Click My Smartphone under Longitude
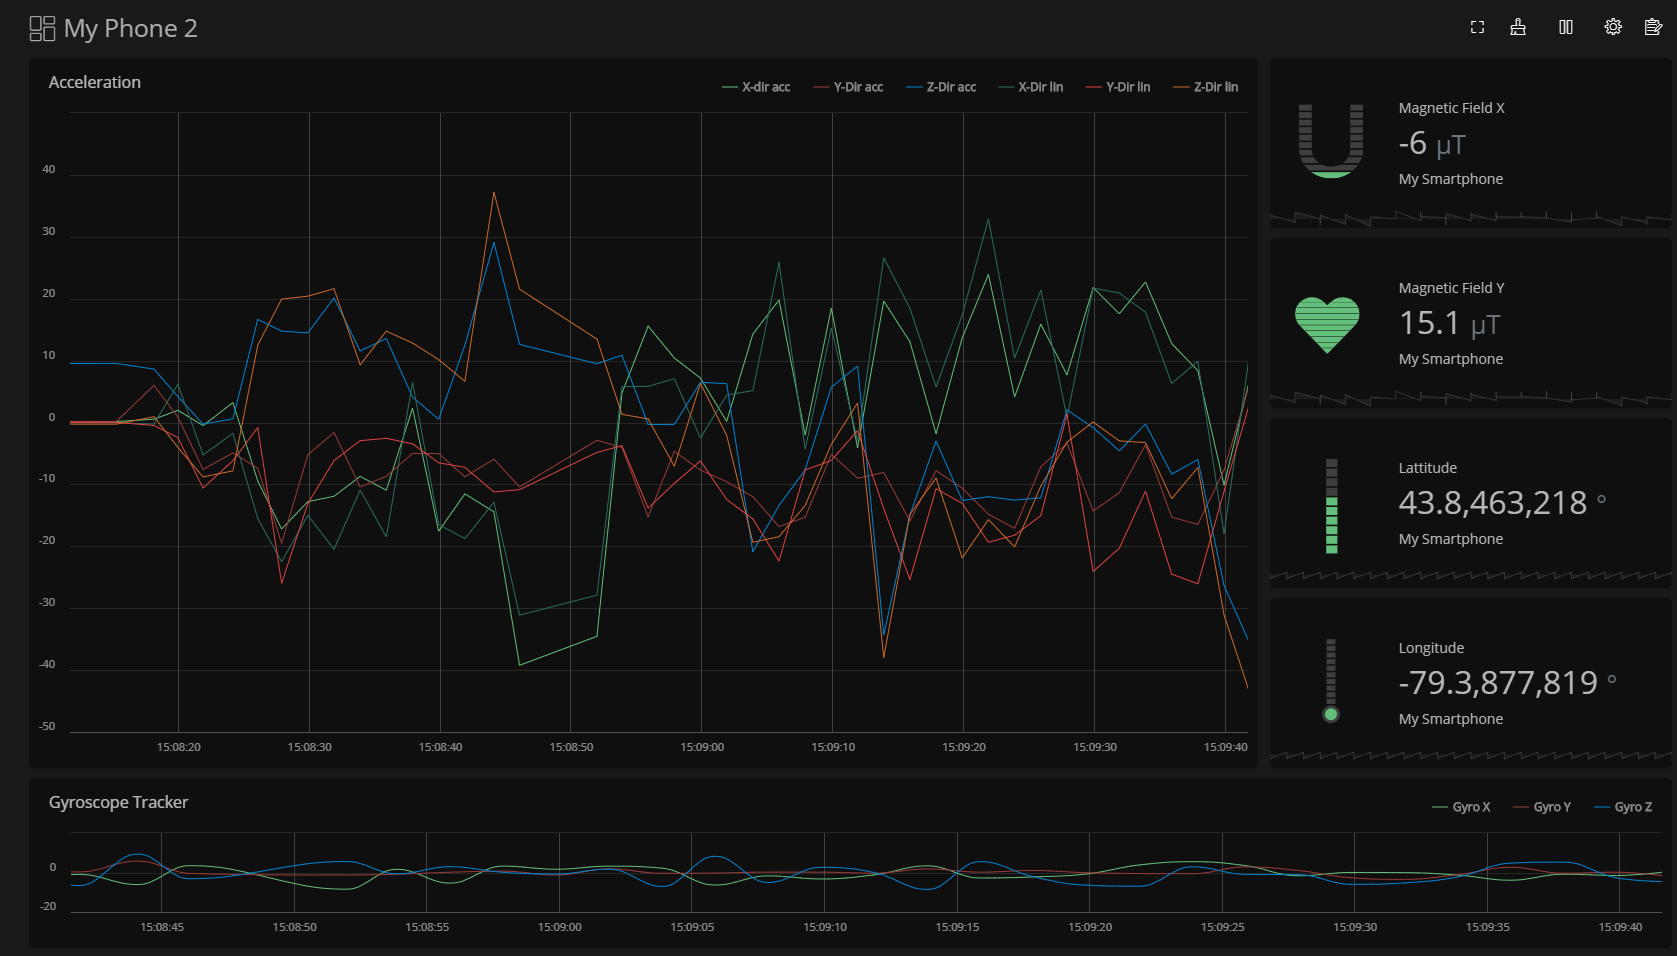The width and height of the screenshot is (1677, 956). coord(1450,719)
